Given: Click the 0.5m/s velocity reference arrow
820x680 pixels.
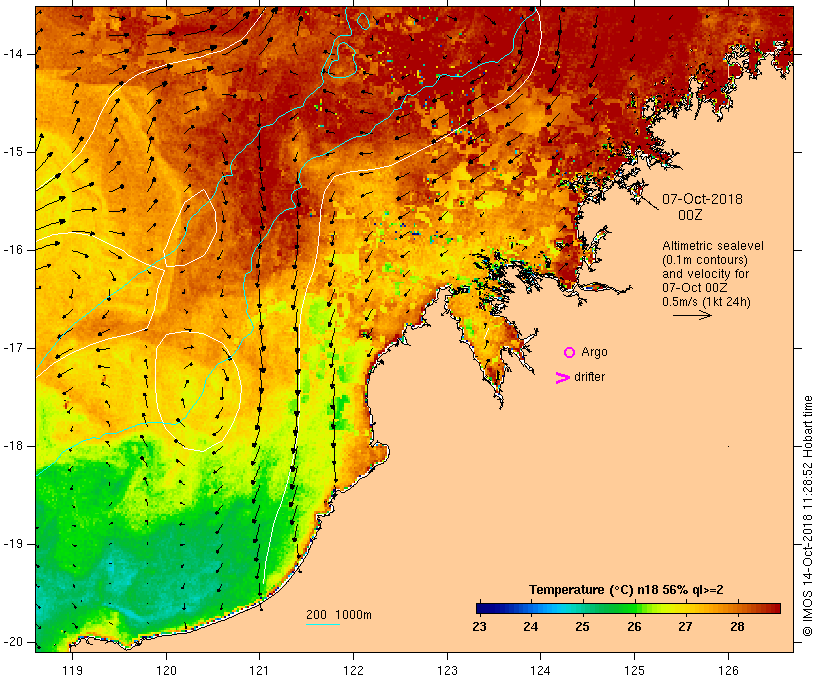Looking at the screenshot, I should pos(692,315).
